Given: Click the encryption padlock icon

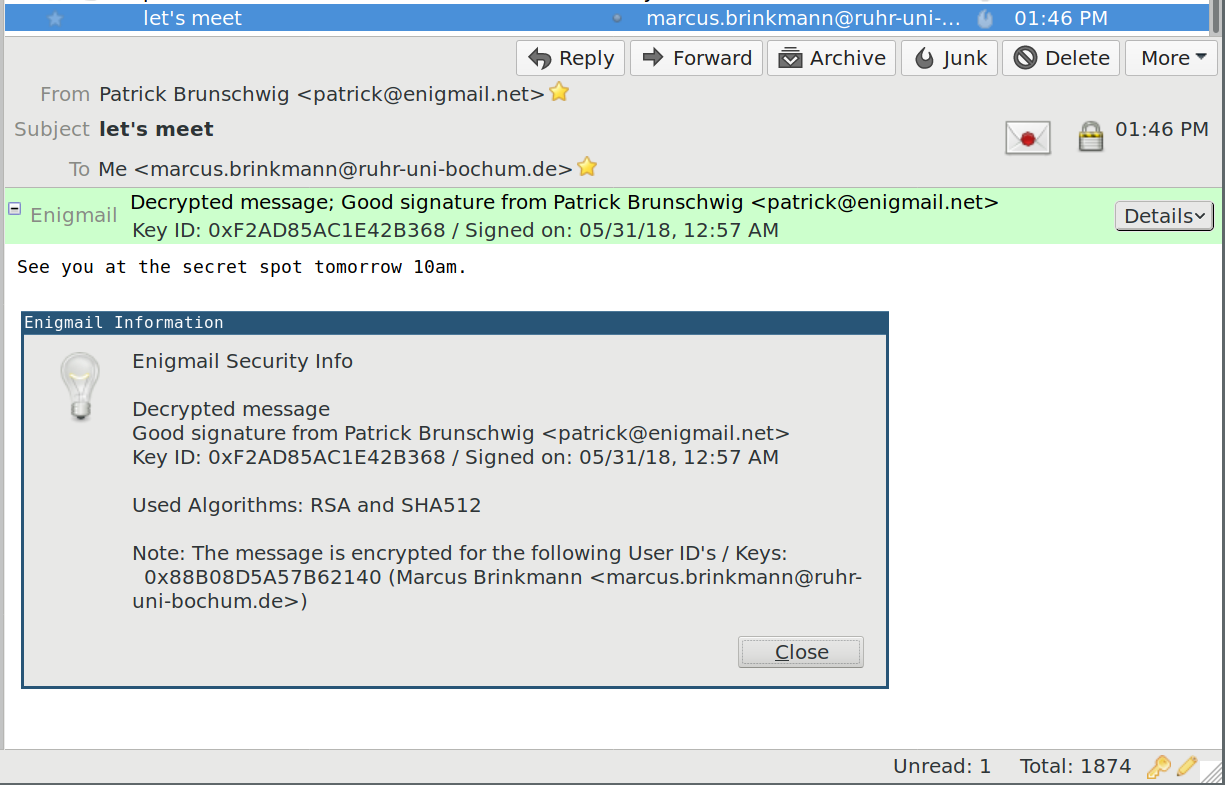Looking at the screenshot, I should (1090, 136).
